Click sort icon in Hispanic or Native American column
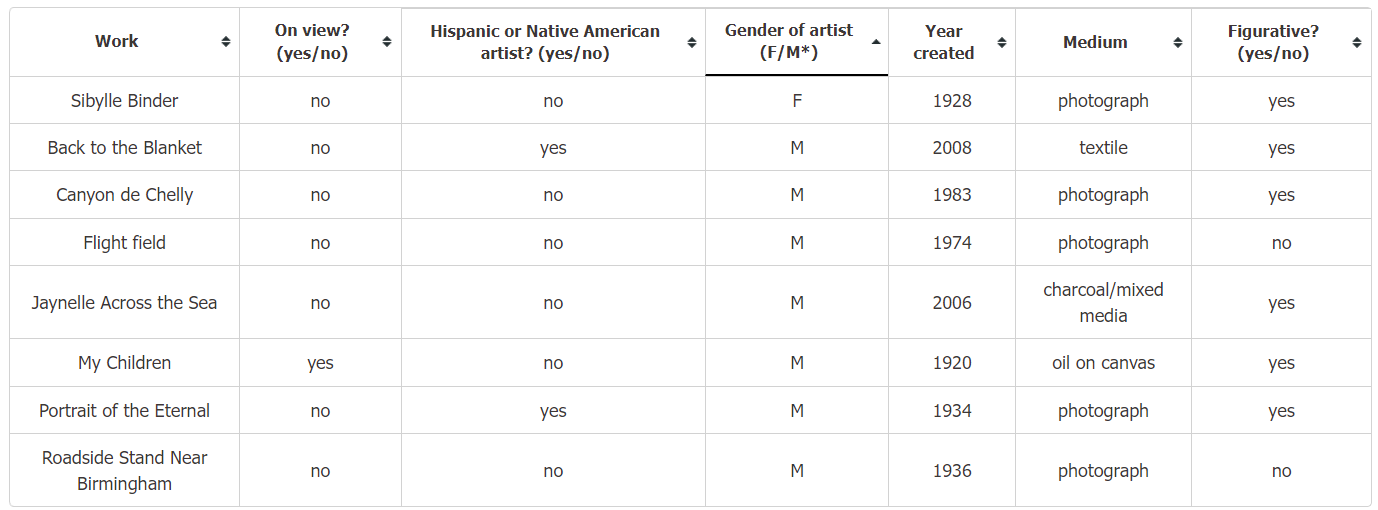The image size is (1378, 510). point(692,42)
